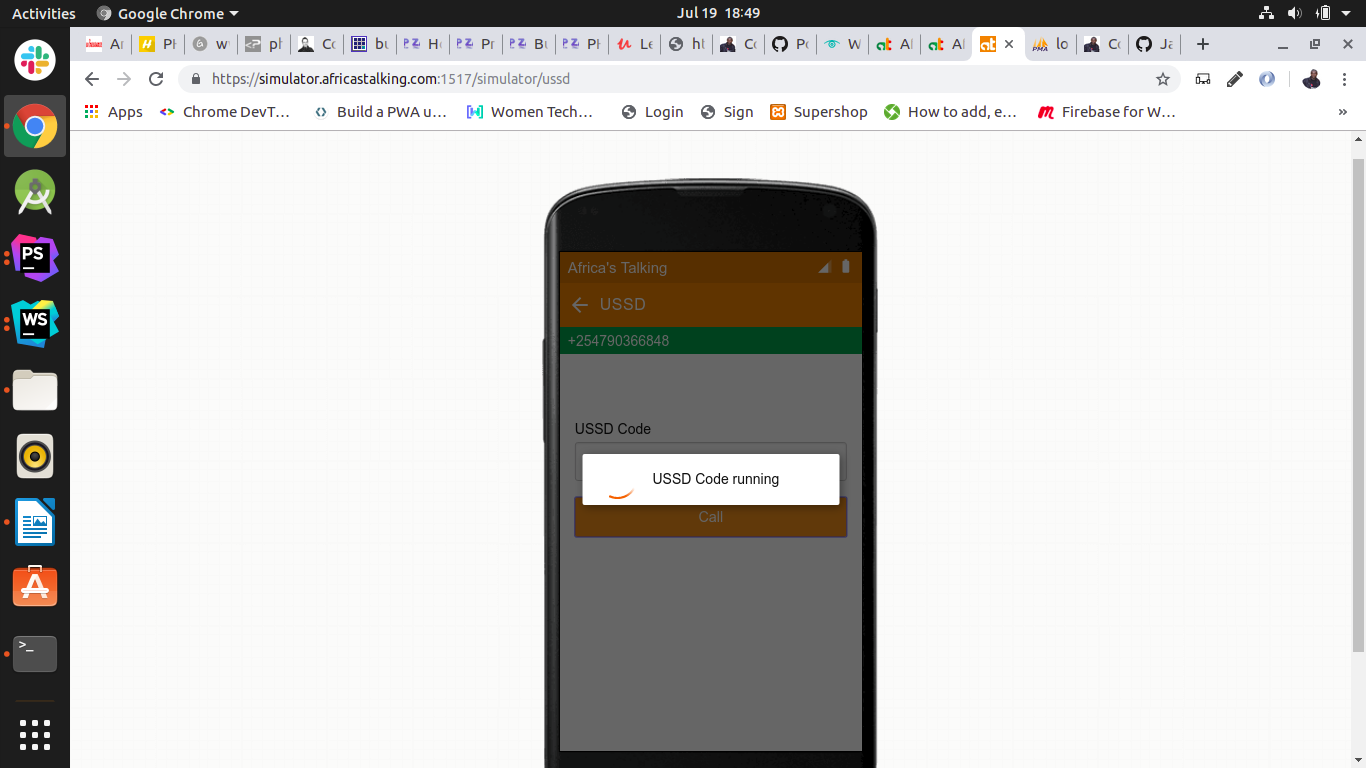This screenshot has width=1366, height=768.
Task: Show hidden bookmarks with the chevron
Action: [1342, 112]
